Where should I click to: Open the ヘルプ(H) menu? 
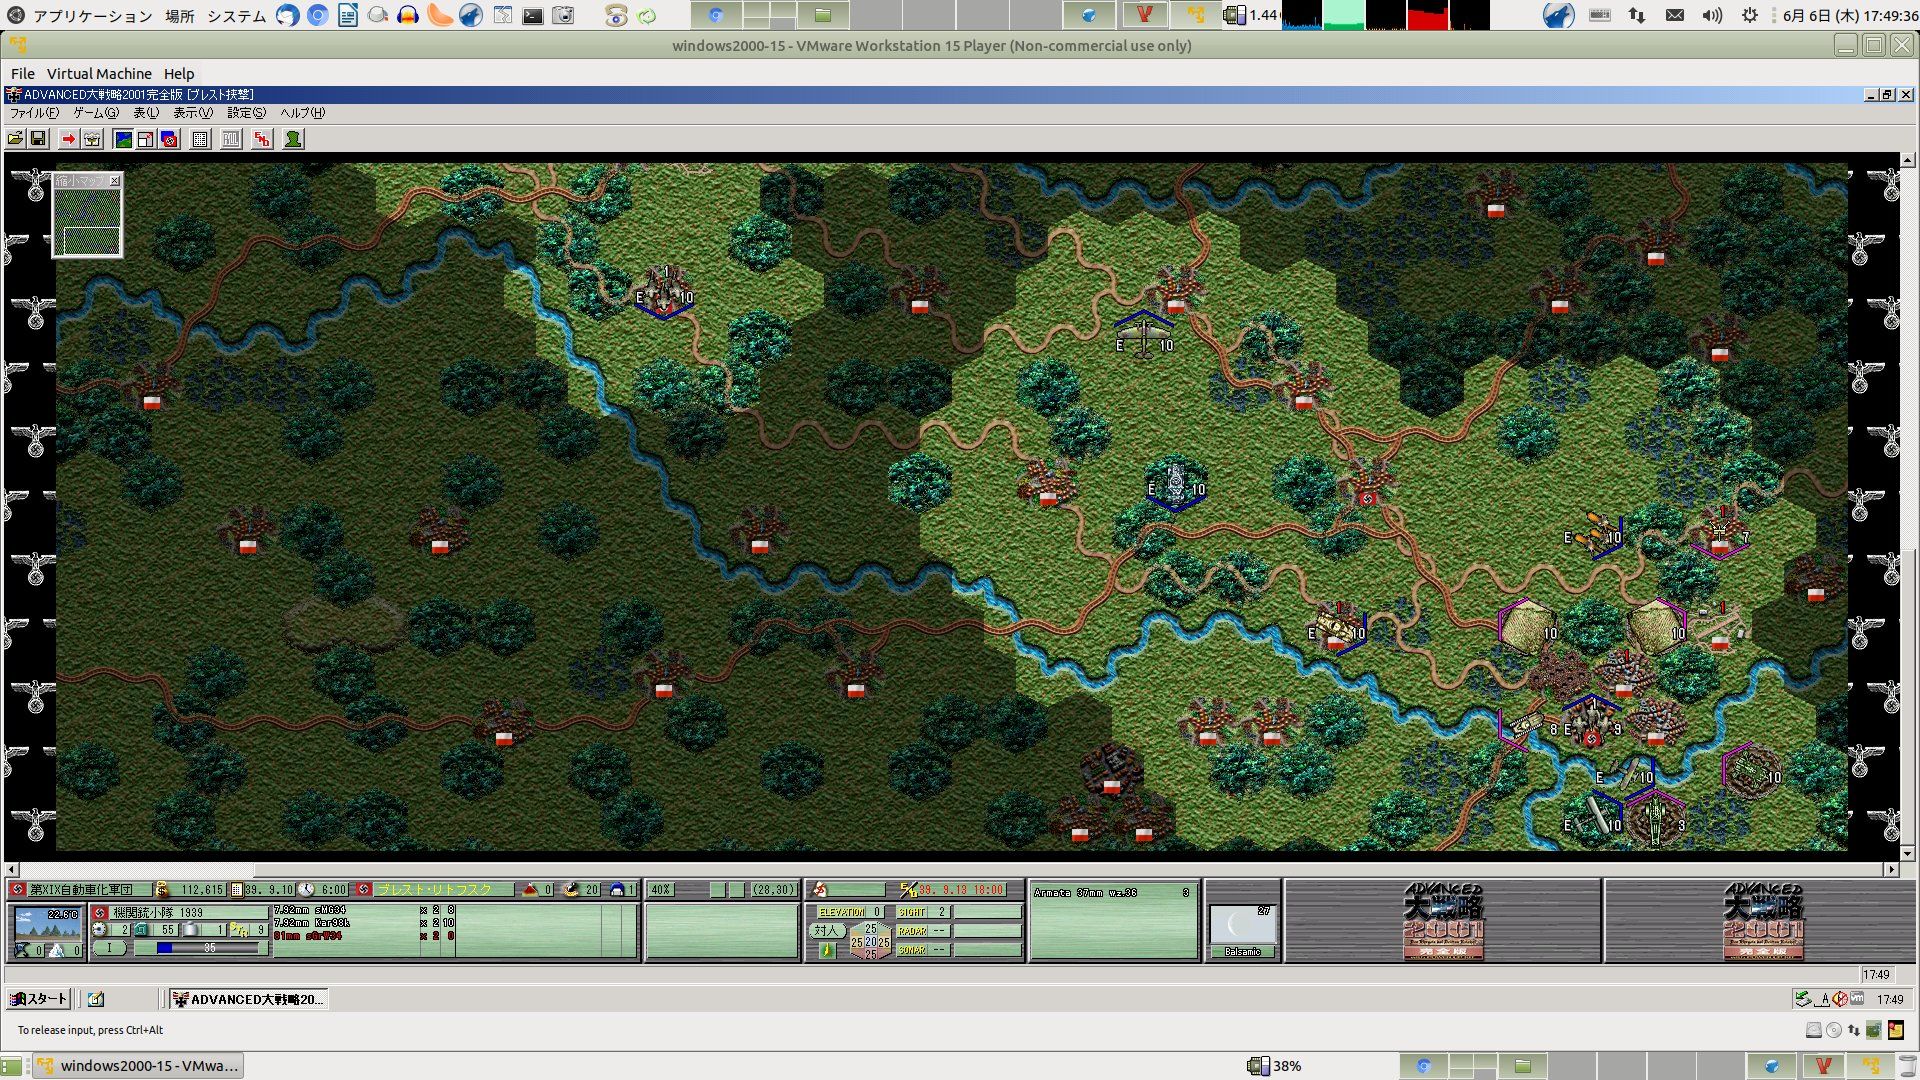point(303,113)
